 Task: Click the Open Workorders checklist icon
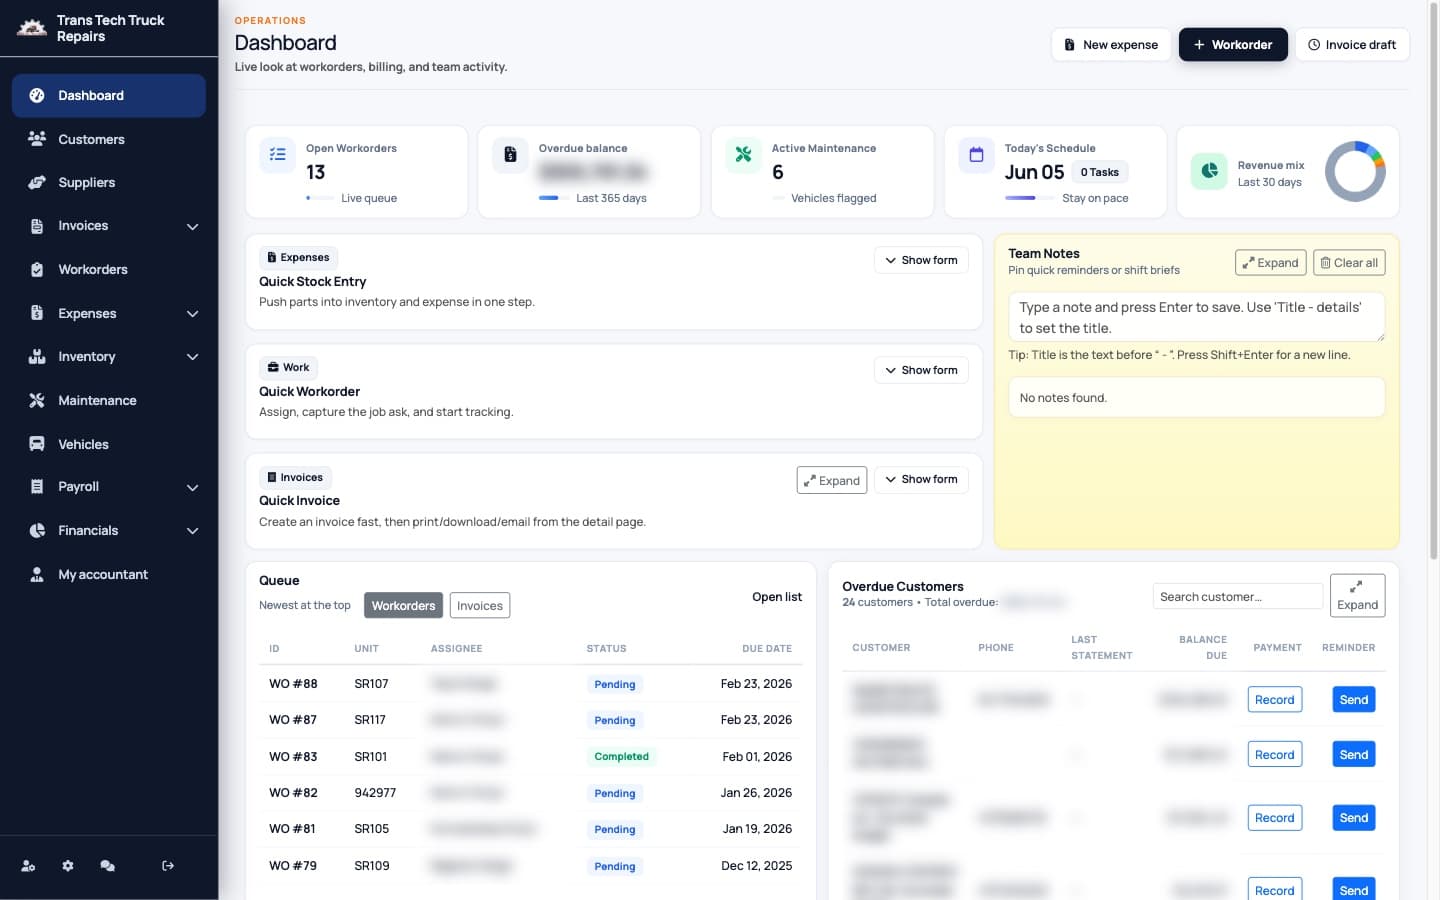point(278,155)
